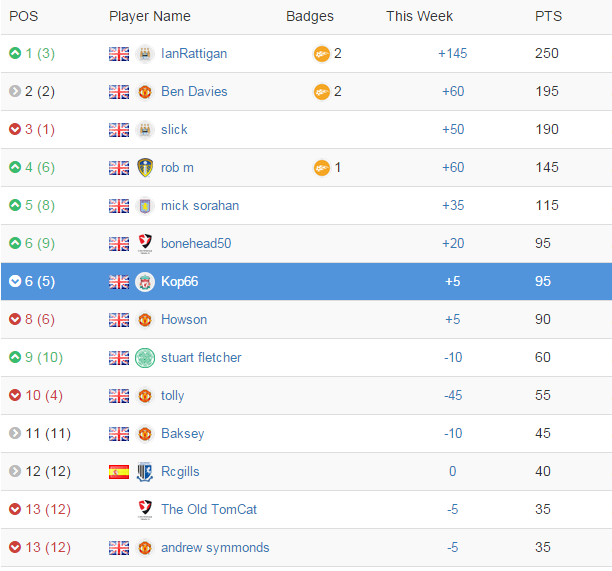Viewport: 612px width, 571px height.
Task: Click the Player Name column header
Action: 149,16
